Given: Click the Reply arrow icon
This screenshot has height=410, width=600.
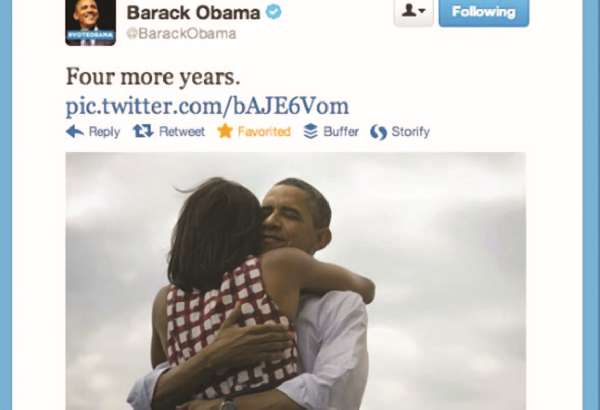Looking at the screenshot, I should tap(75, 132).
